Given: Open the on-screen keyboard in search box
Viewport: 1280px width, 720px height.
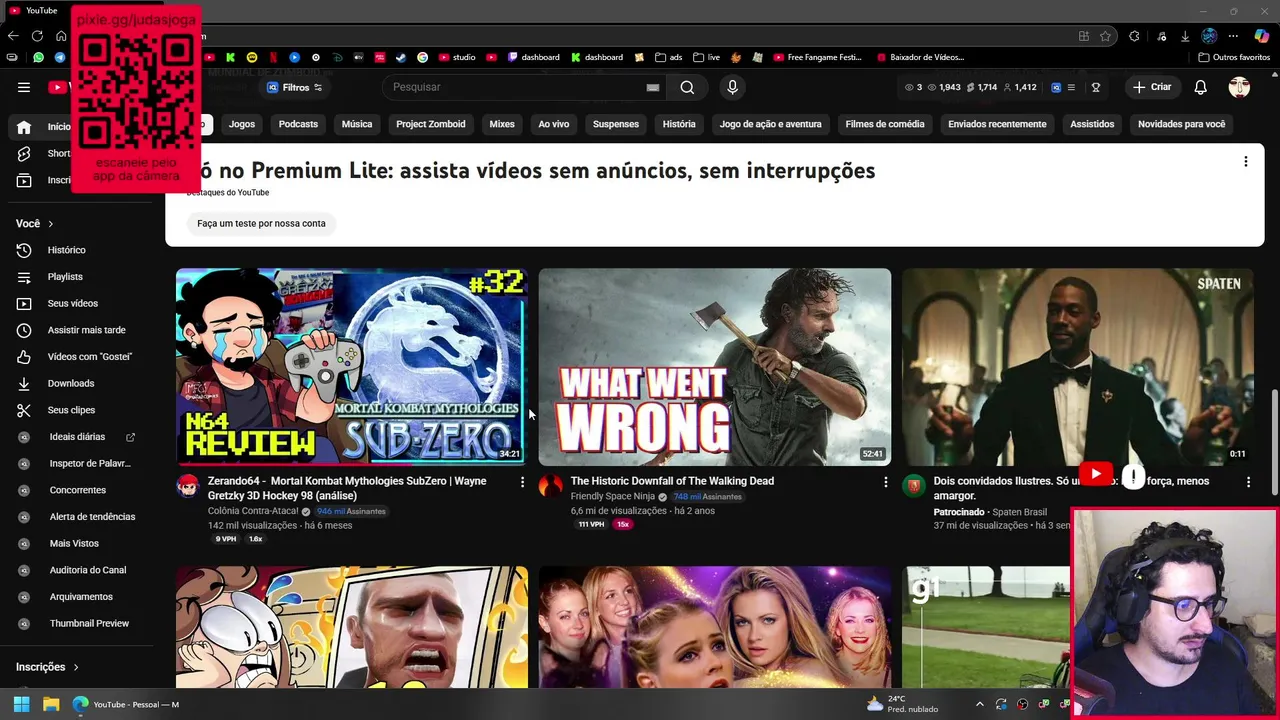Looking at the screenshot, I should pos(653,87).
